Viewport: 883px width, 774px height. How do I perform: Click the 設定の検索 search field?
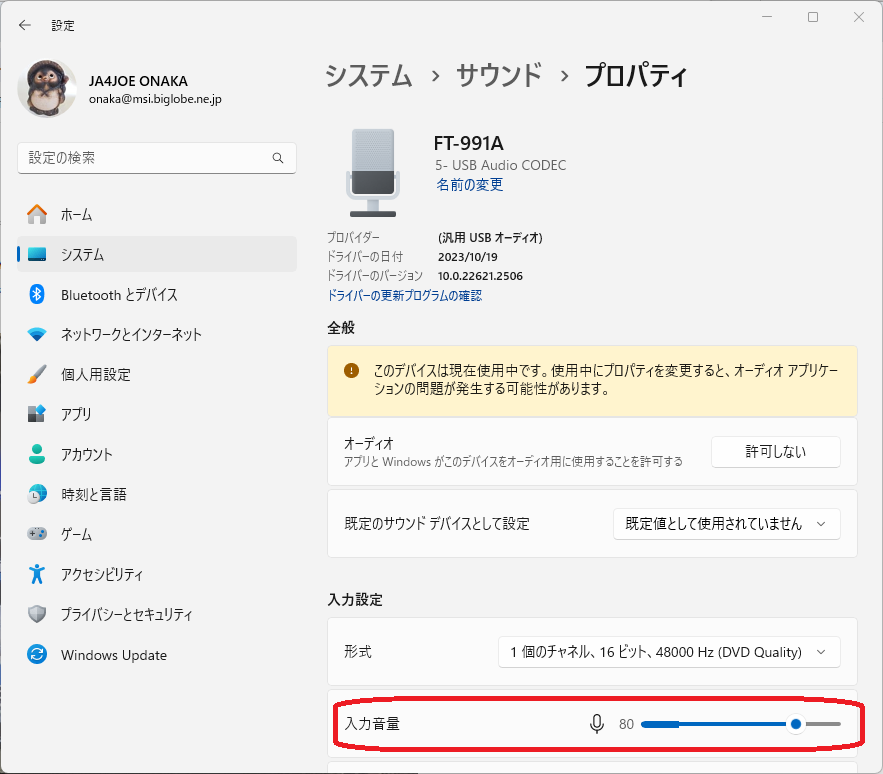(x=157, y=158)
